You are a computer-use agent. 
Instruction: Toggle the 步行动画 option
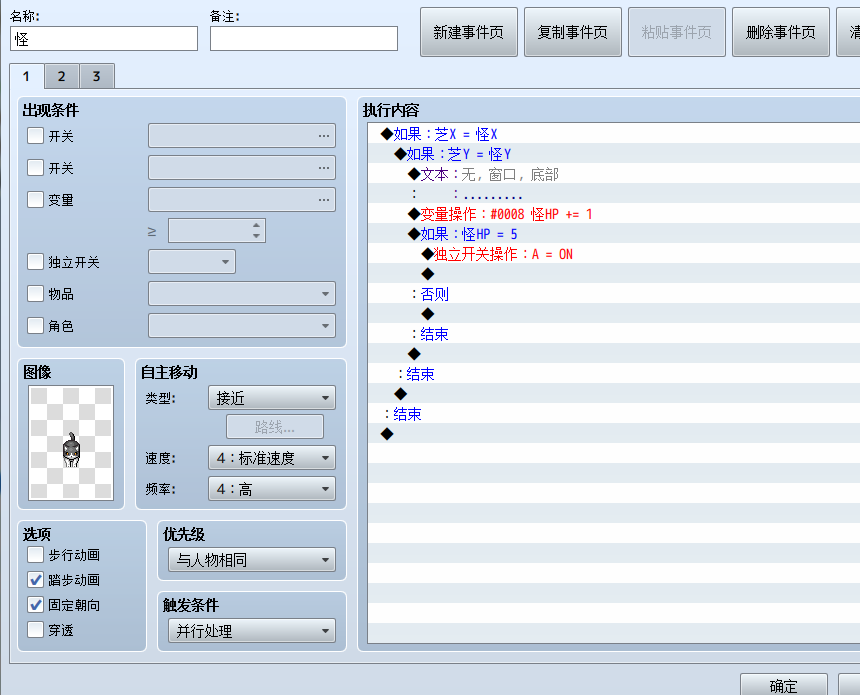tap(36, 555)
